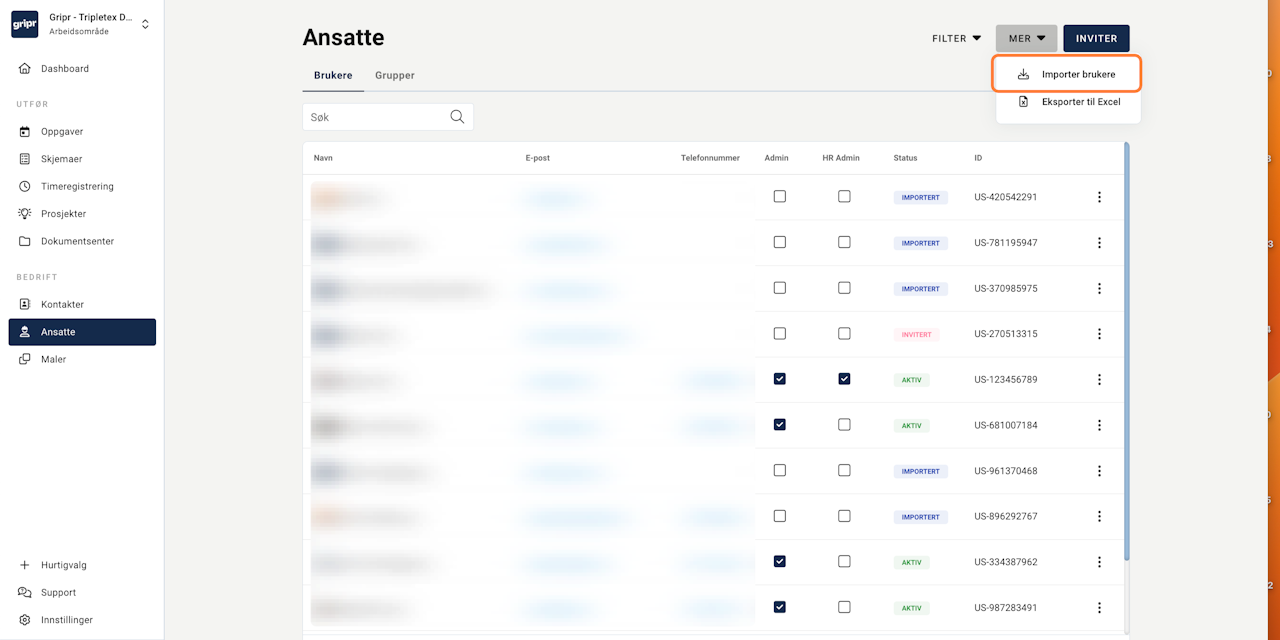Switch to the Grupper tab
1280x640 pixels.
(395, 76)
